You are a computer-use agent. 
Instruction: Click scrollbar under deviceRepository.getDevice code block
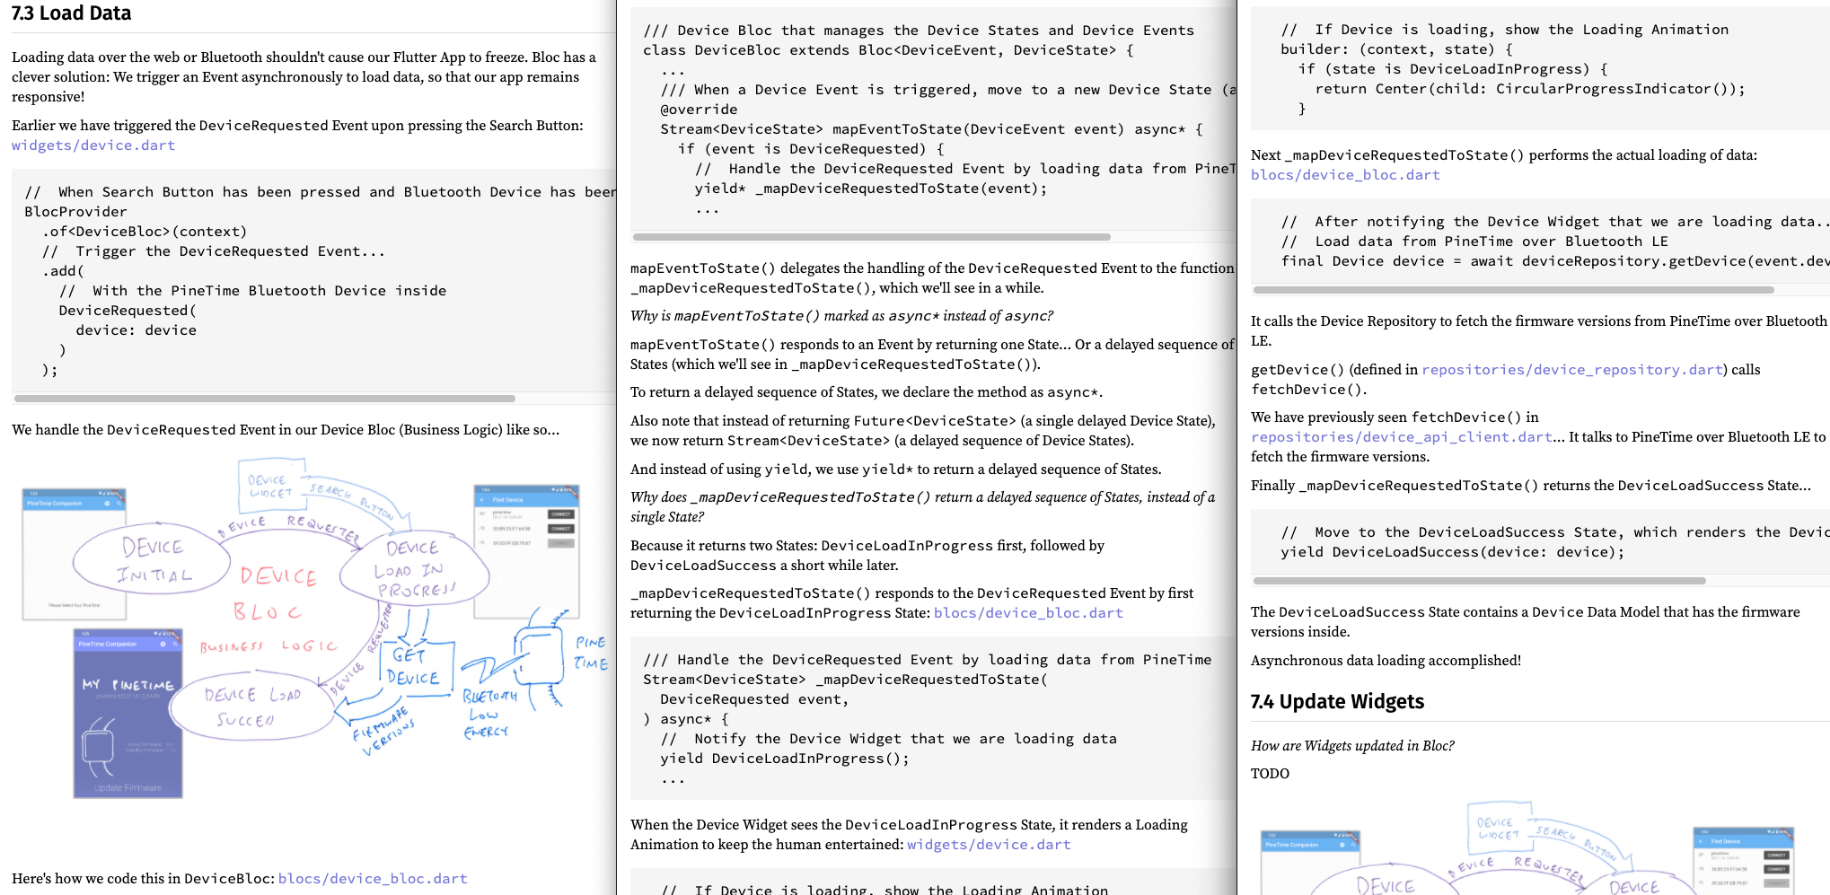coord(1513,290)
